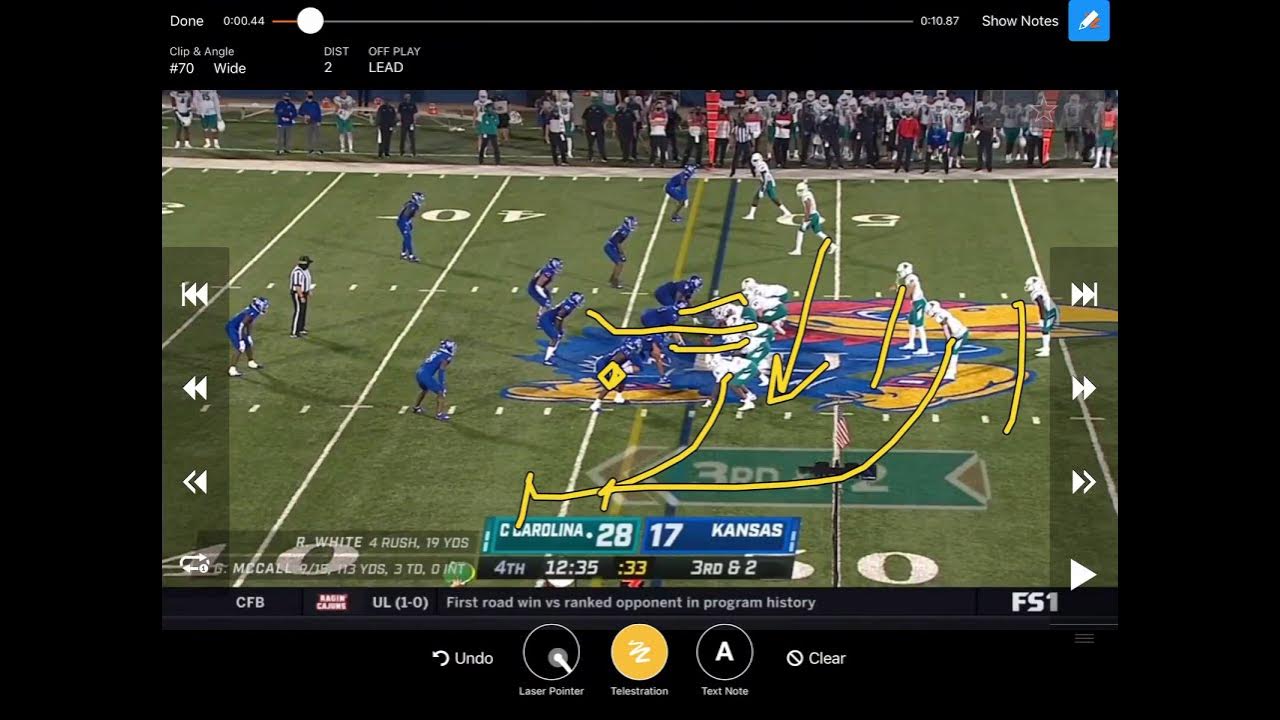This screenshot has height=720, width=1280.
Task: Click the Clip & Angle heading
Action: coord(202,51)
